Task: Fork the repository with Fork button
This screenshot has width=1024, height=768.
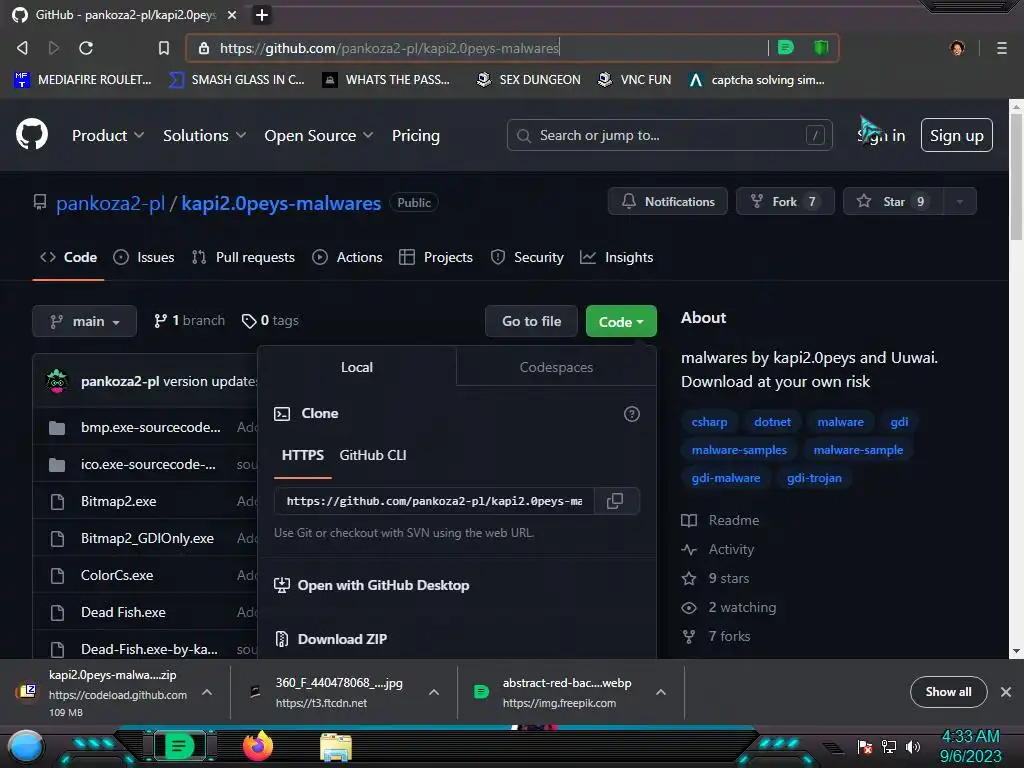Action: point(784,201)
